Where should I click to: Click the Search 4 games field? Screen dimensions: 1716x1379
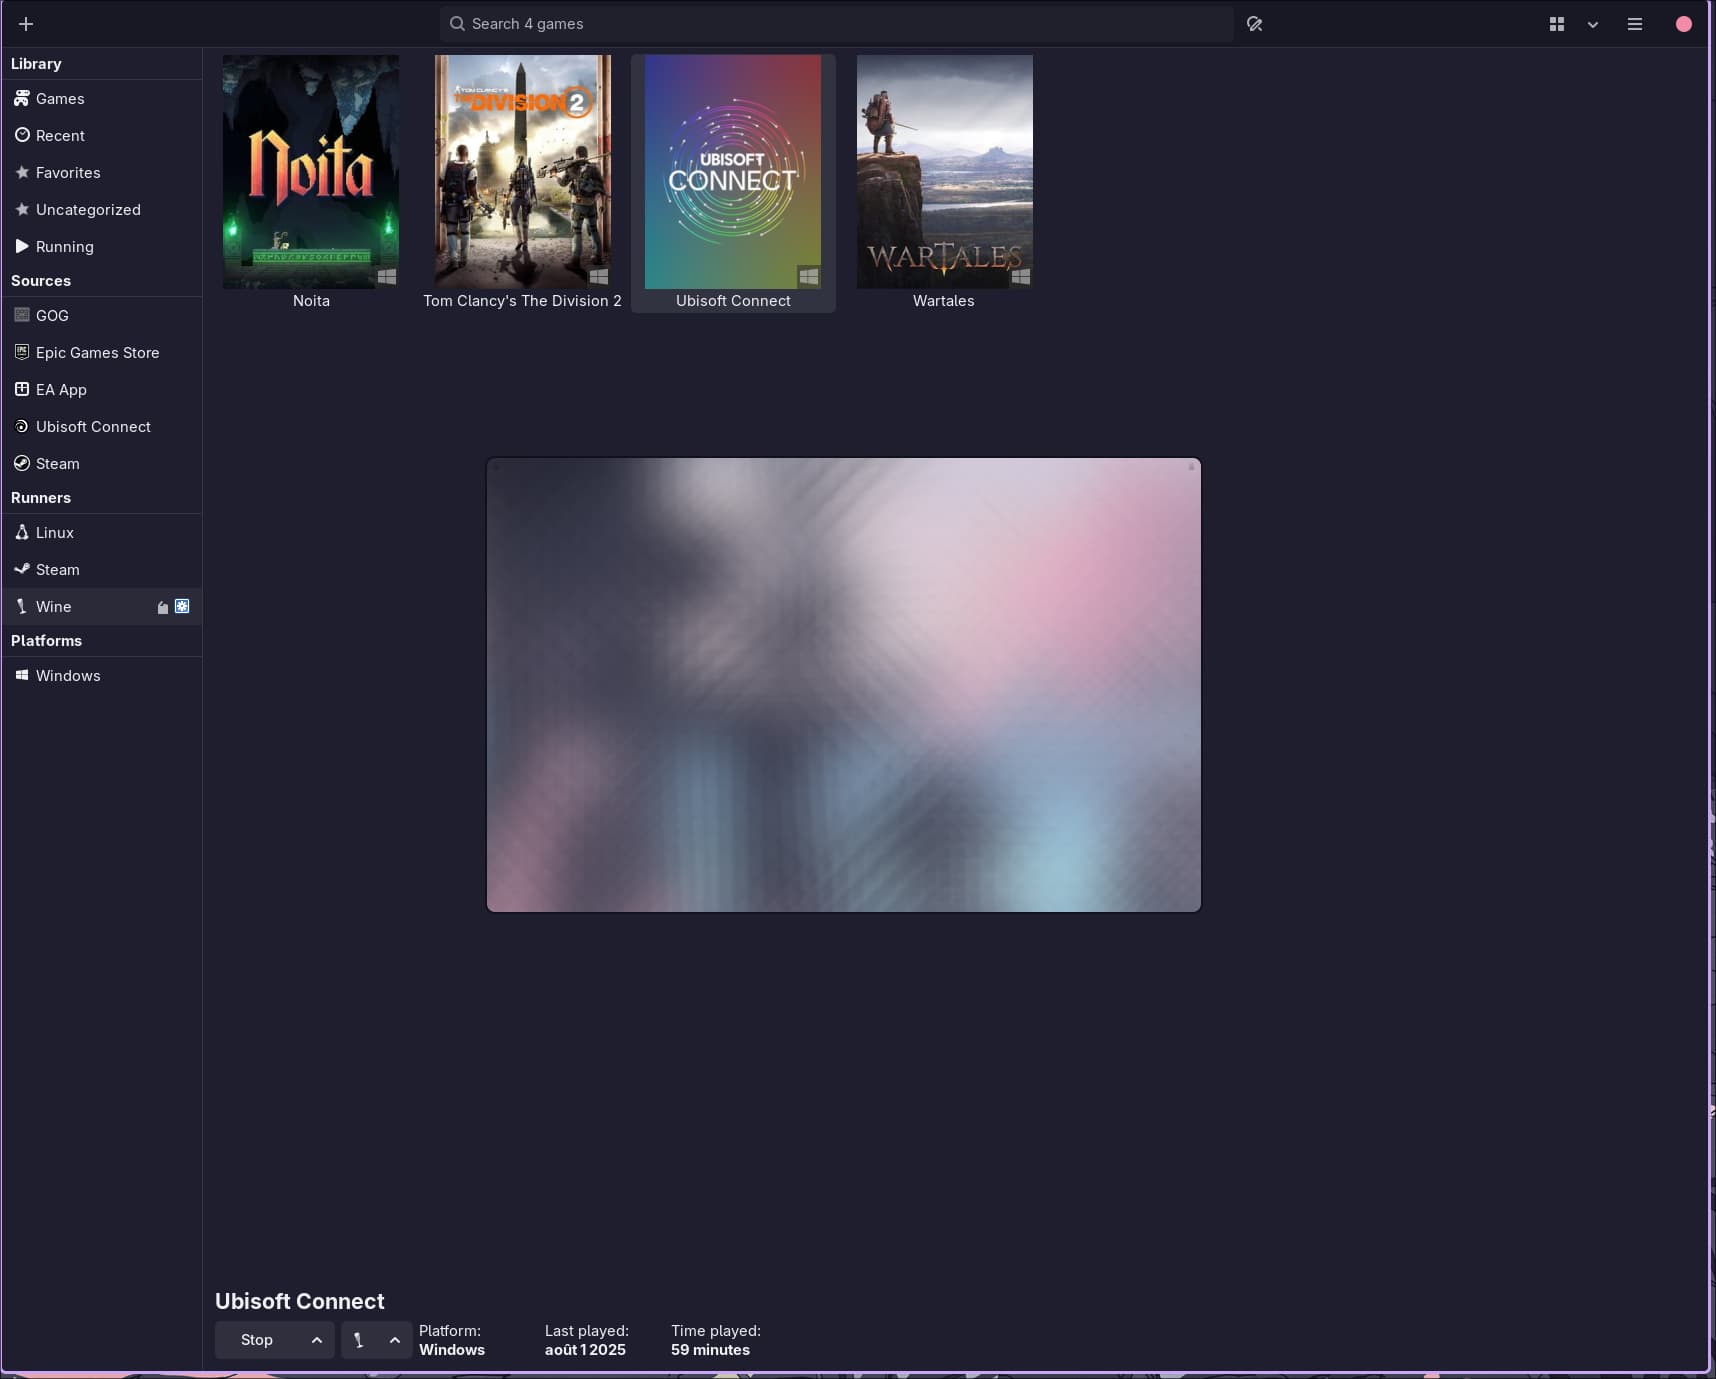tap(835, 24)
